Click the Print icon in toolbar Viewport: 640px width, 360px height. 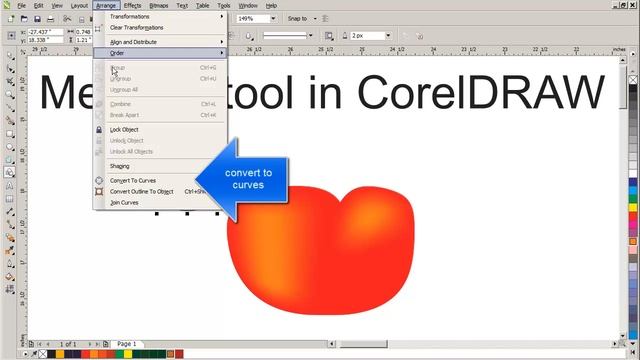[50, 19]
